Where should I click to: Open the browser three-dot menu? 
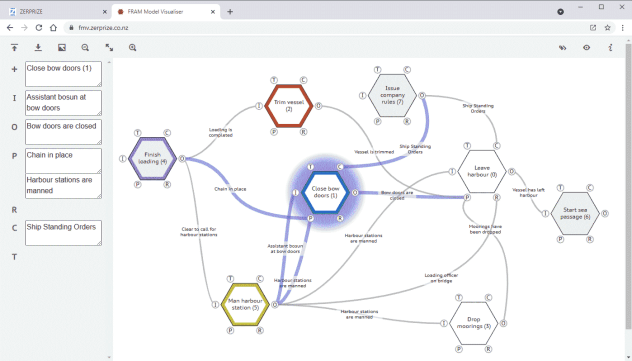(623, 28)
